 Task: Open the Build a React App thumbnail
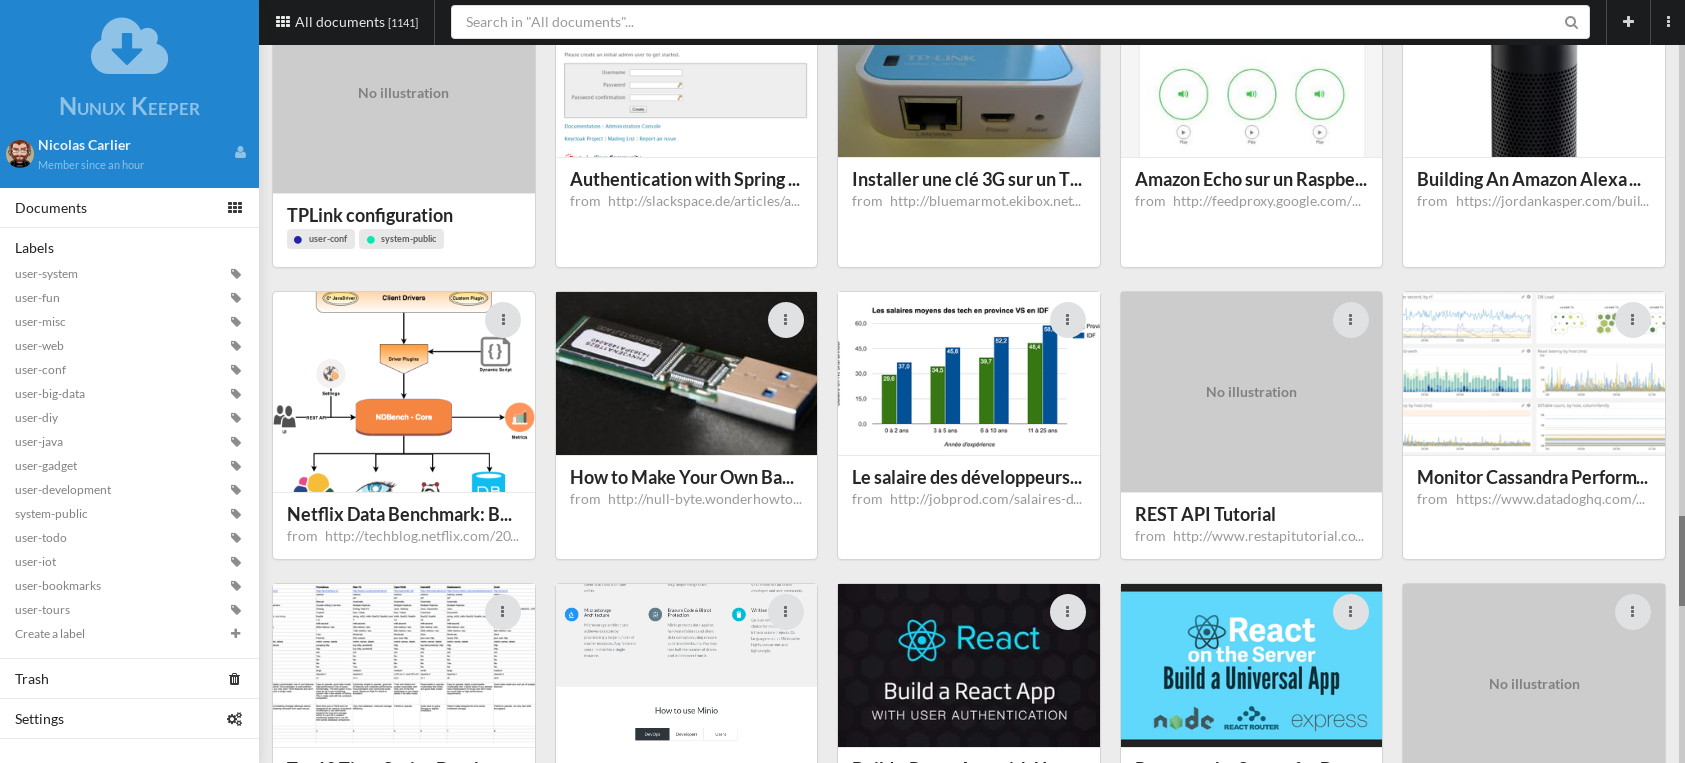click(x=969, y=665)
